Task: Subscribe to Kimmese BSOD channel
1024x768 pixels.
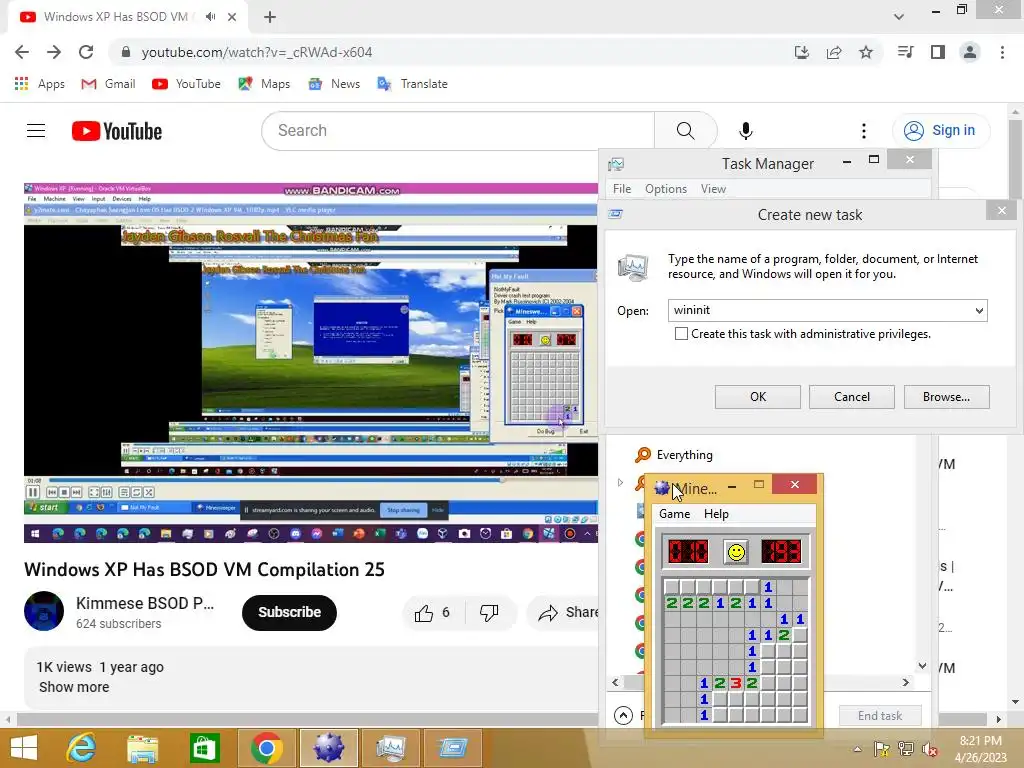Action: [x=289, y=613]
